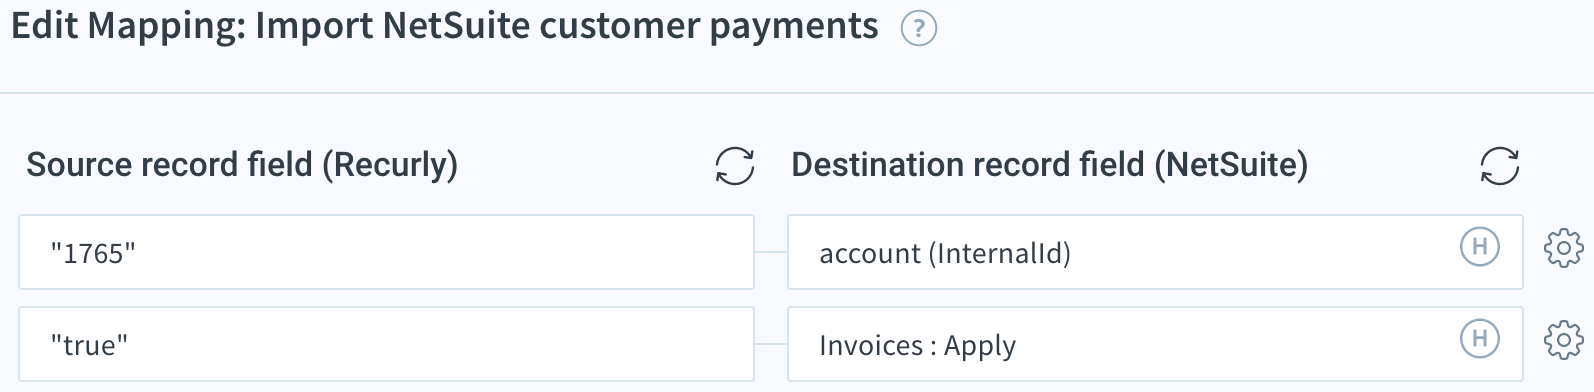Select the source field containing "true"
Image resolution: width=1594 pixels, height=392 pixels.
click(386, 344)
